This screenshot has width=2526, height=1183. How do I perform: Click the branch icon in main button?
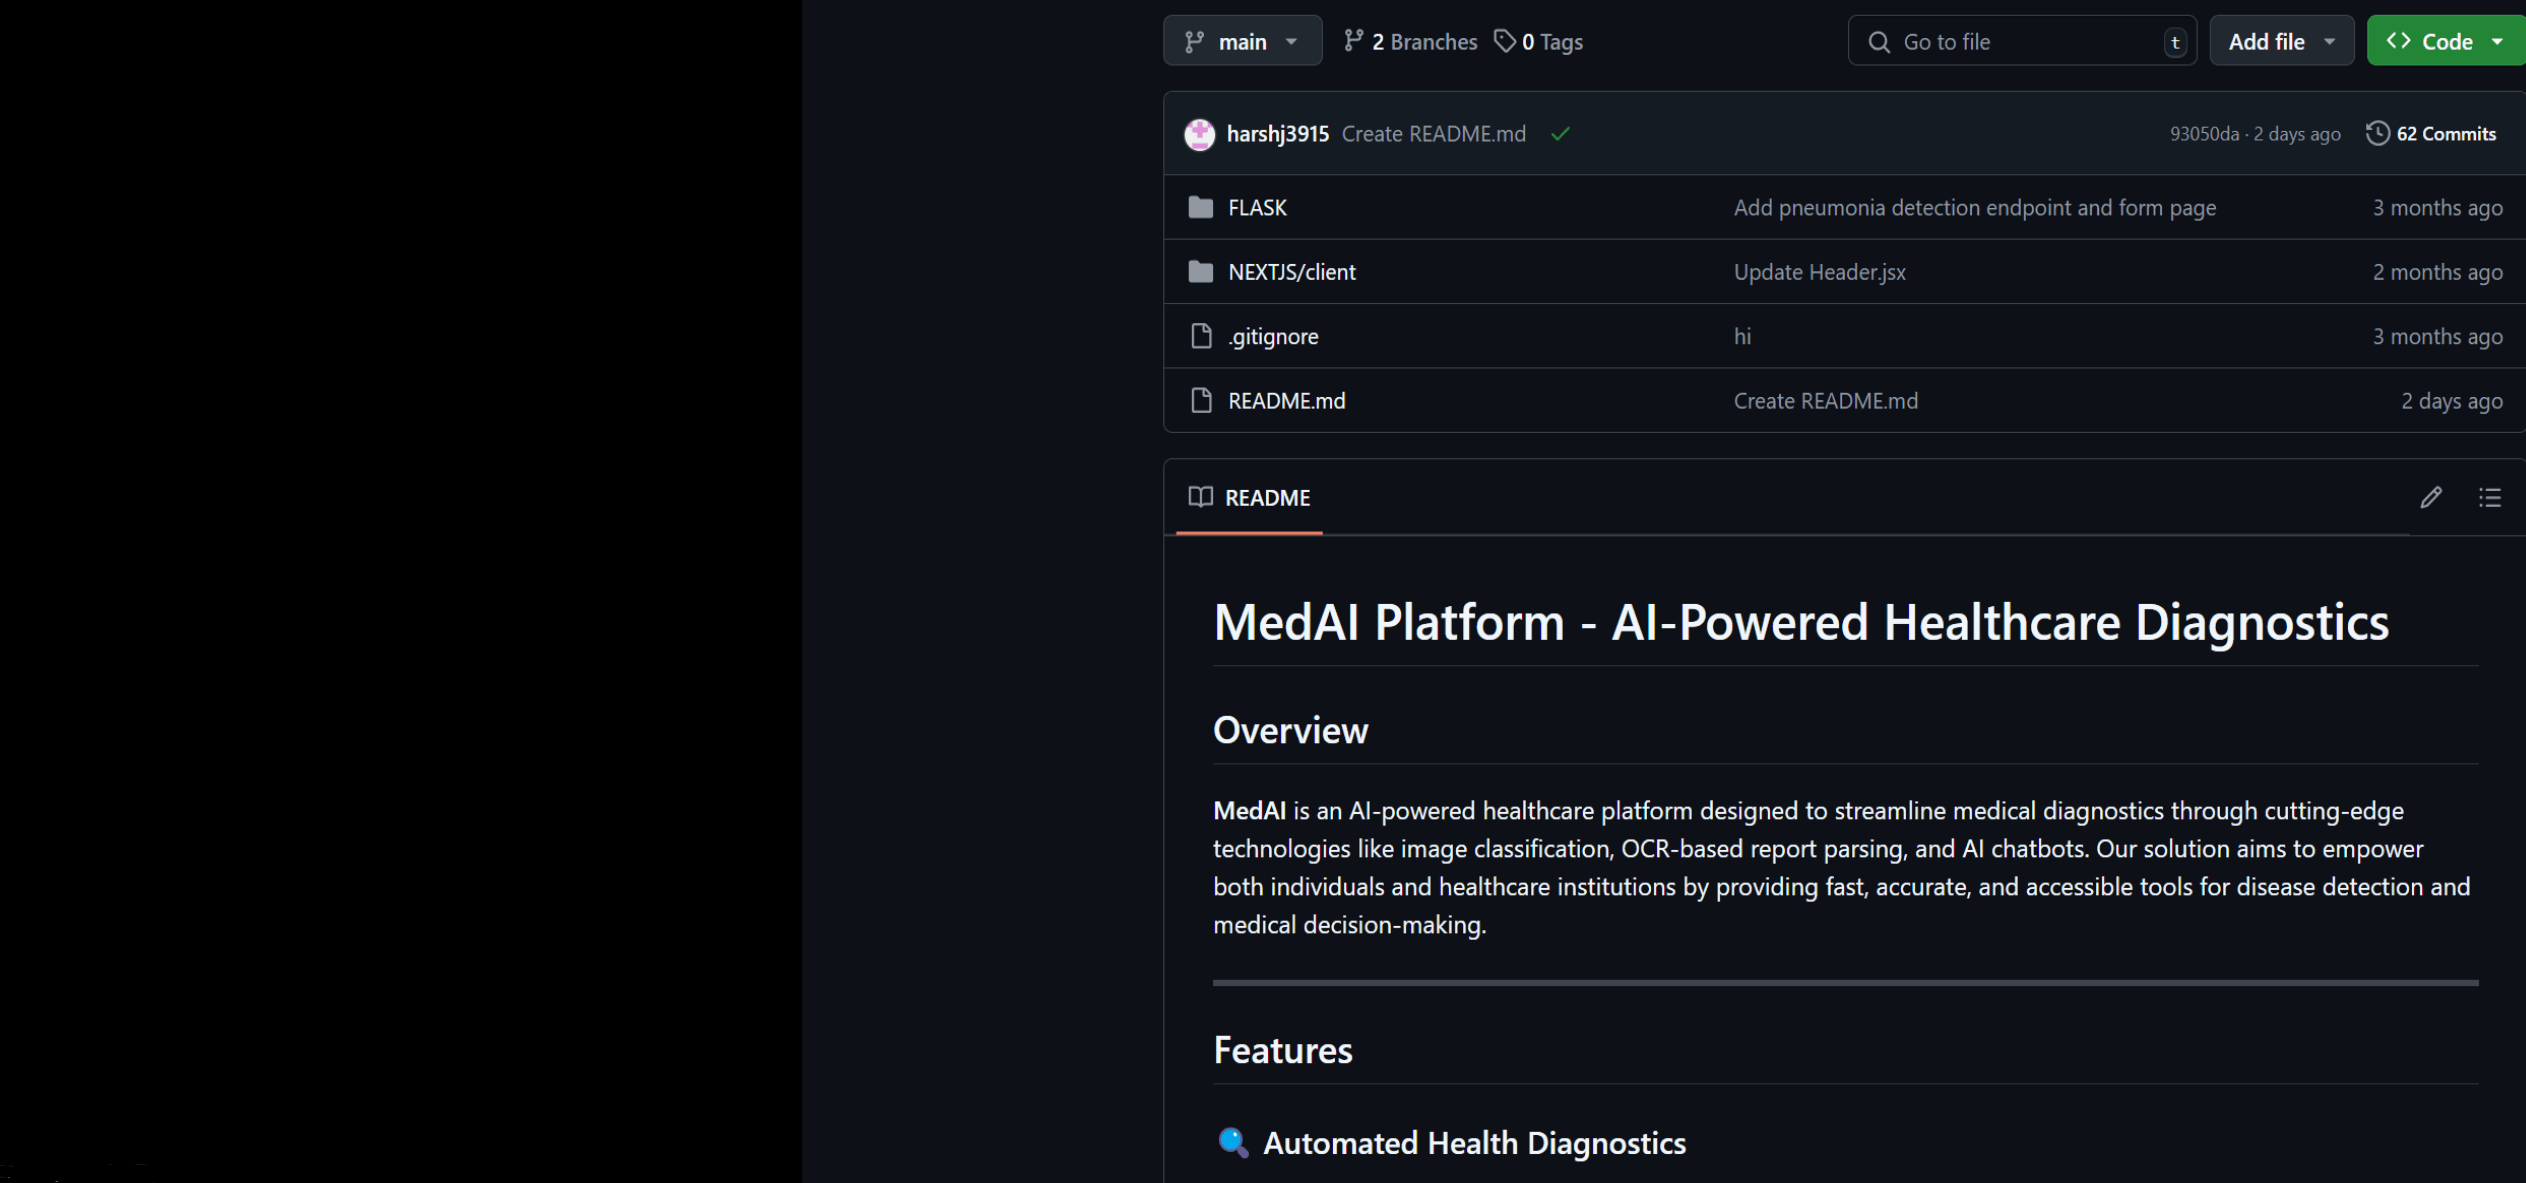[x=1193, y=41]
